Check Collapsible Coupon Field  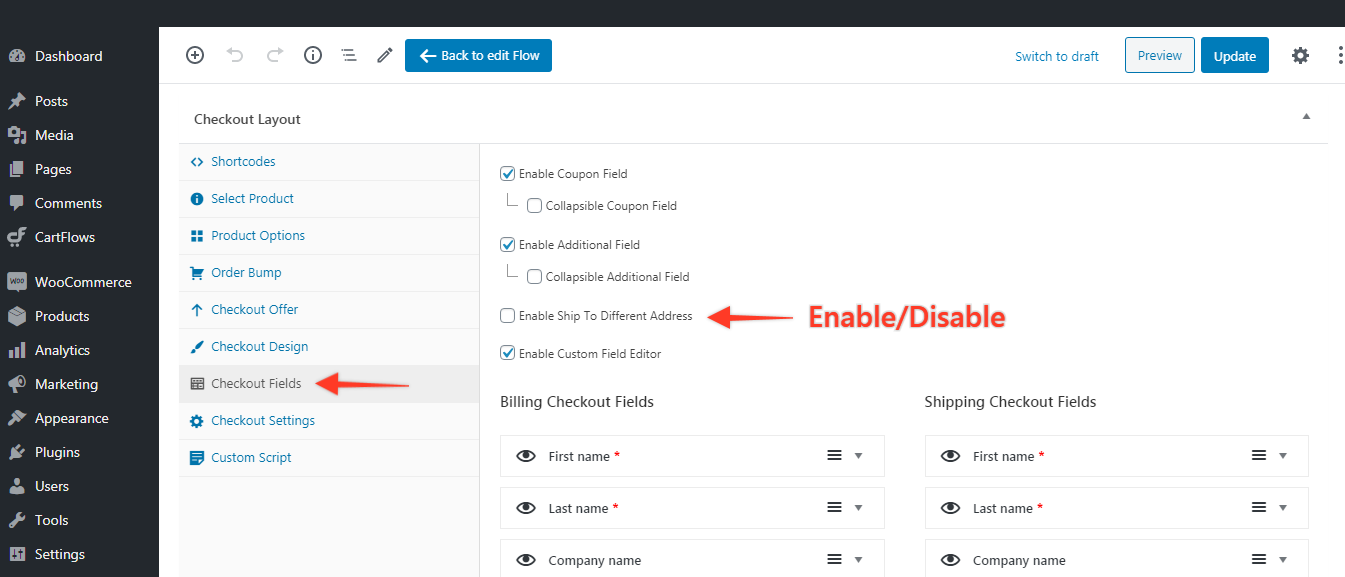534,205
